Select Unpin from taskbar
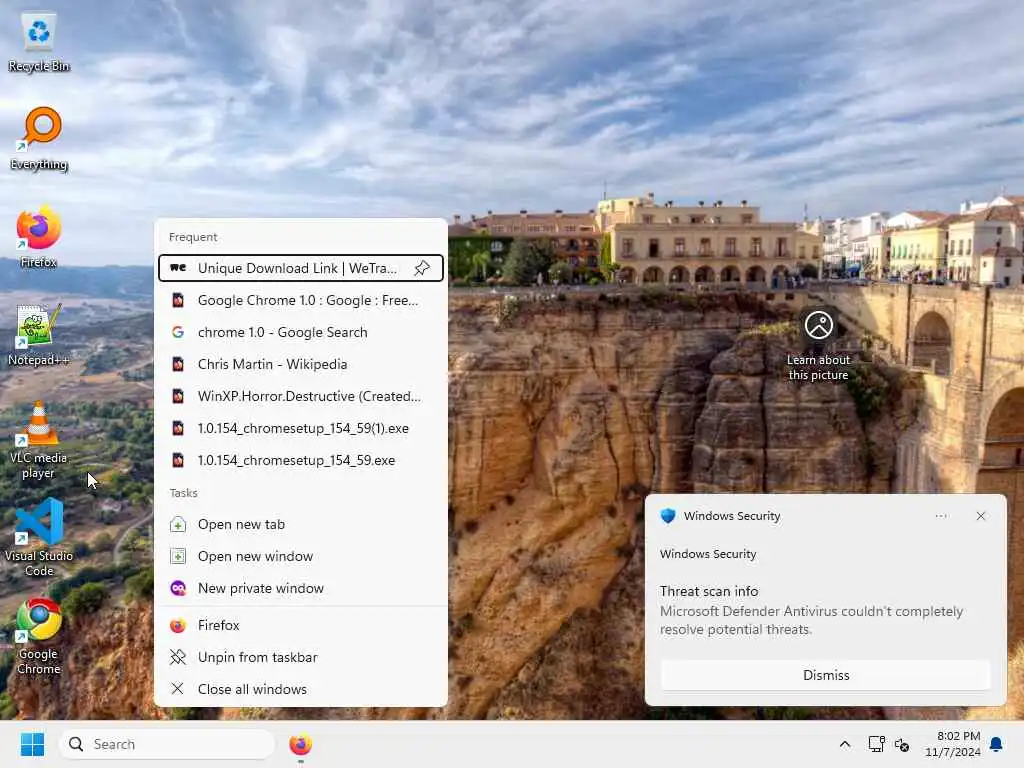The width and height of the screenshot is (1024, 768). [x=300, y=658]
